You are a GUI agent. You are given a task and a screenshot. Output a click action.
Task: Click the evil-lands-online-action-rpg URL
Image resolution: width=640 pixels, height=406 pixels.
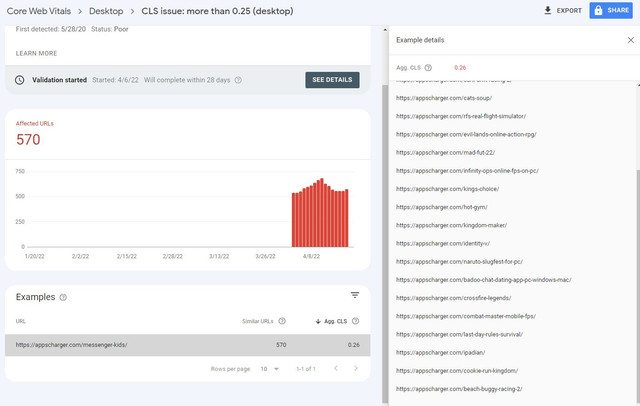[x=466, y=135]
